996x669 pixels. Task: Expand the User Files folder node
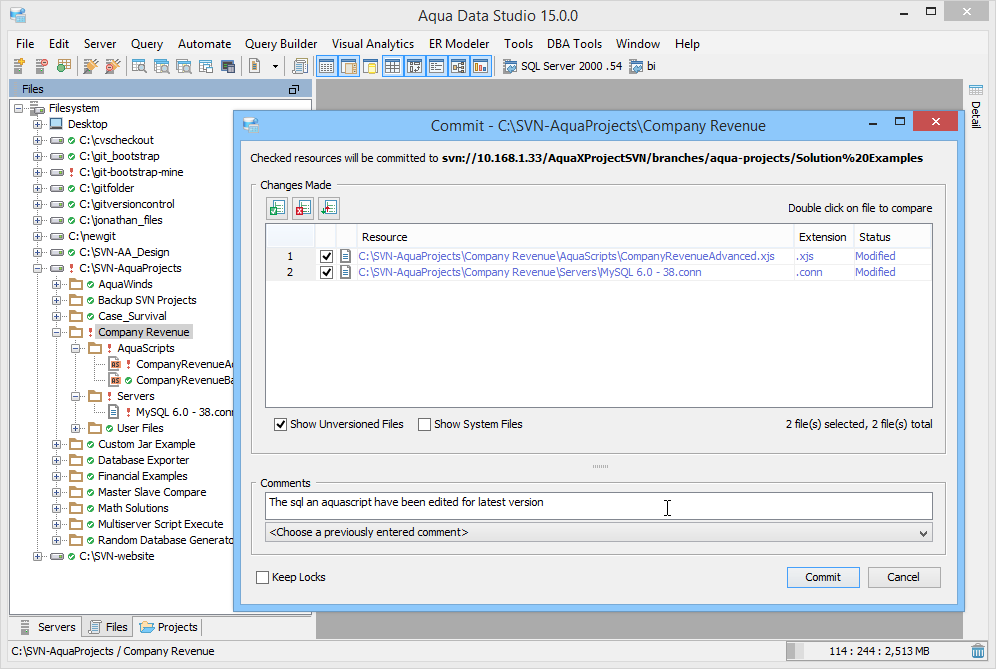point(76,428)
